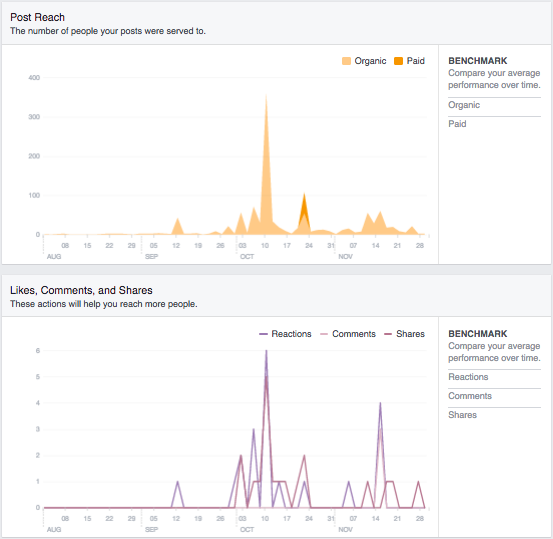Toggle Shares legend in engagement chart

(405, 334)
